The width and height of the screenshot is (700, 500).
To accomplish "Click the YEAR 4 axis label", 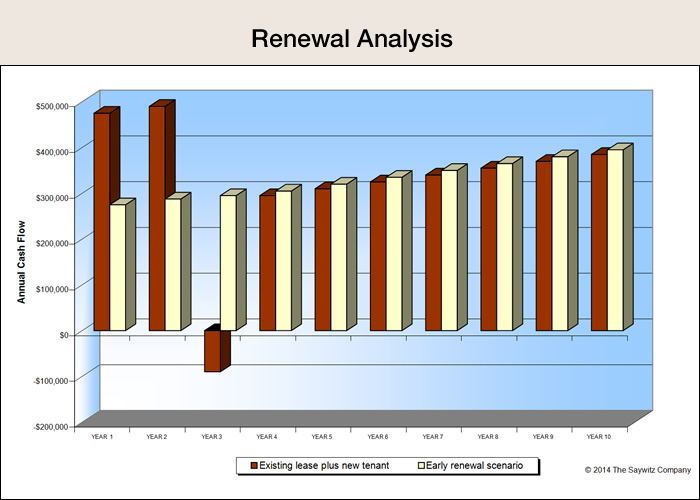I will pyautogui.click(x=267, y=437).
